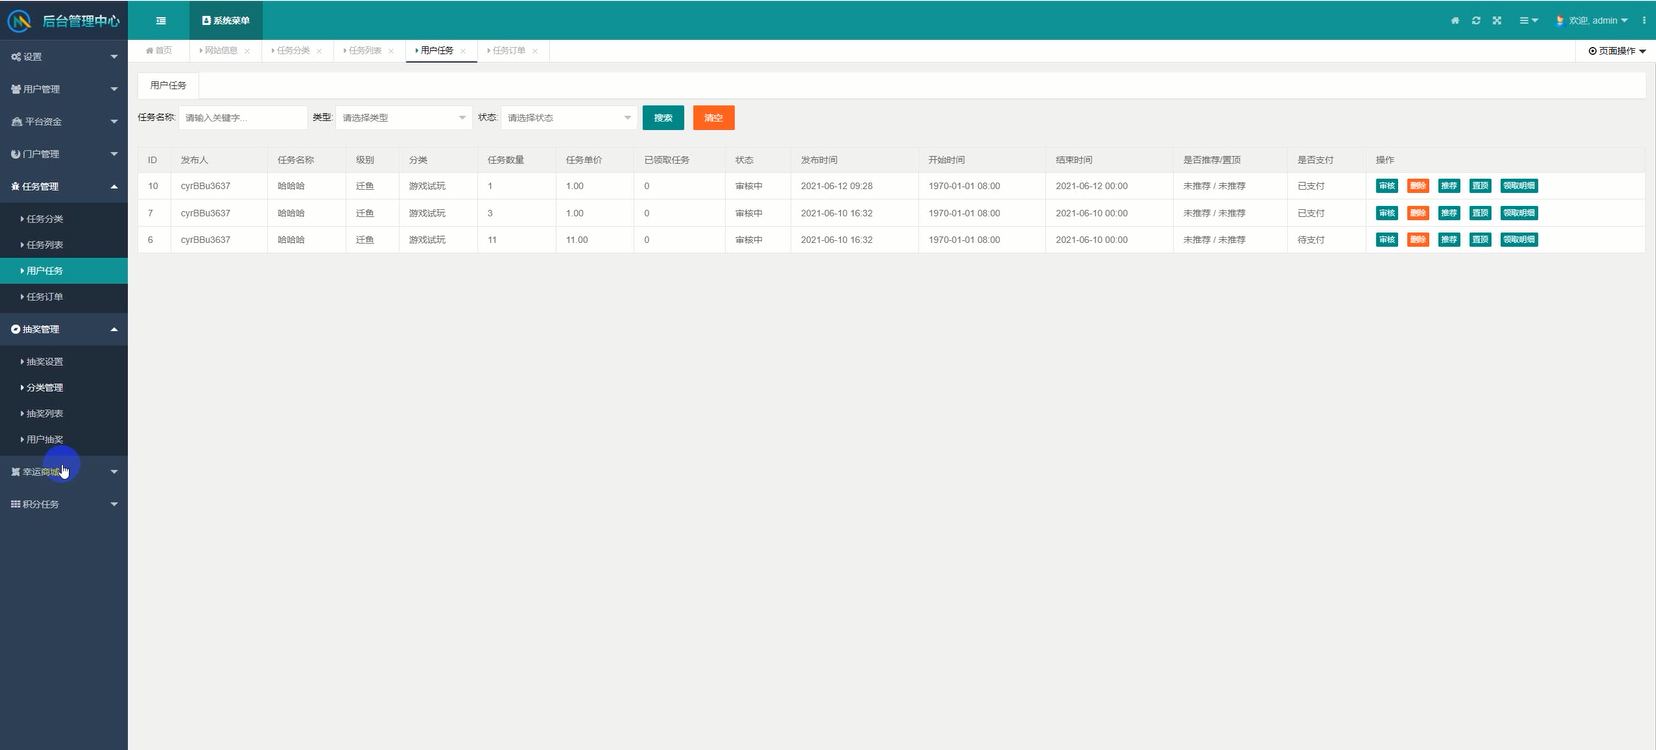Expand the 幸运商城 sidebar section
This screenshot has height=750, width=1656.
63,472
